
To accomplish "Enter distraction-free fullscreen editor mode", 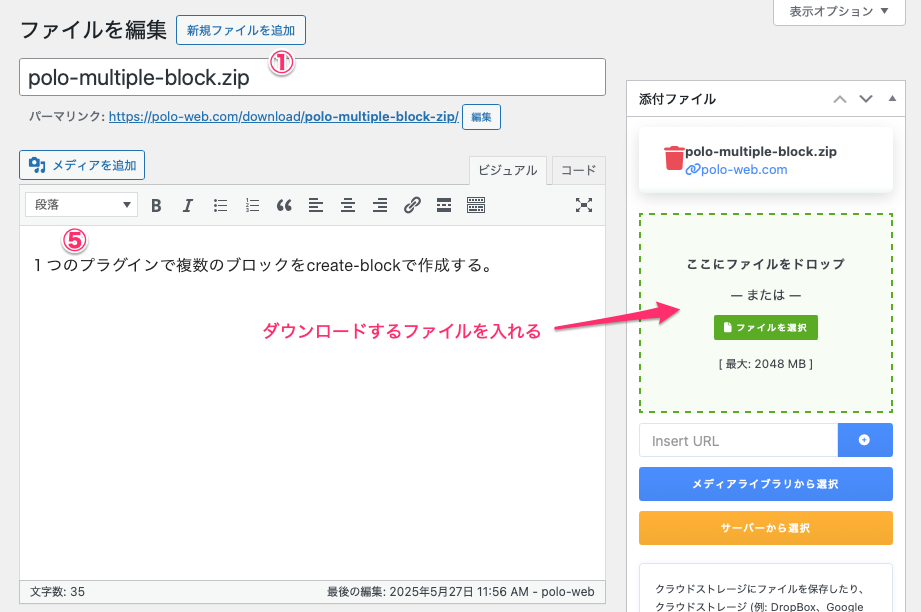I will 584,205.
